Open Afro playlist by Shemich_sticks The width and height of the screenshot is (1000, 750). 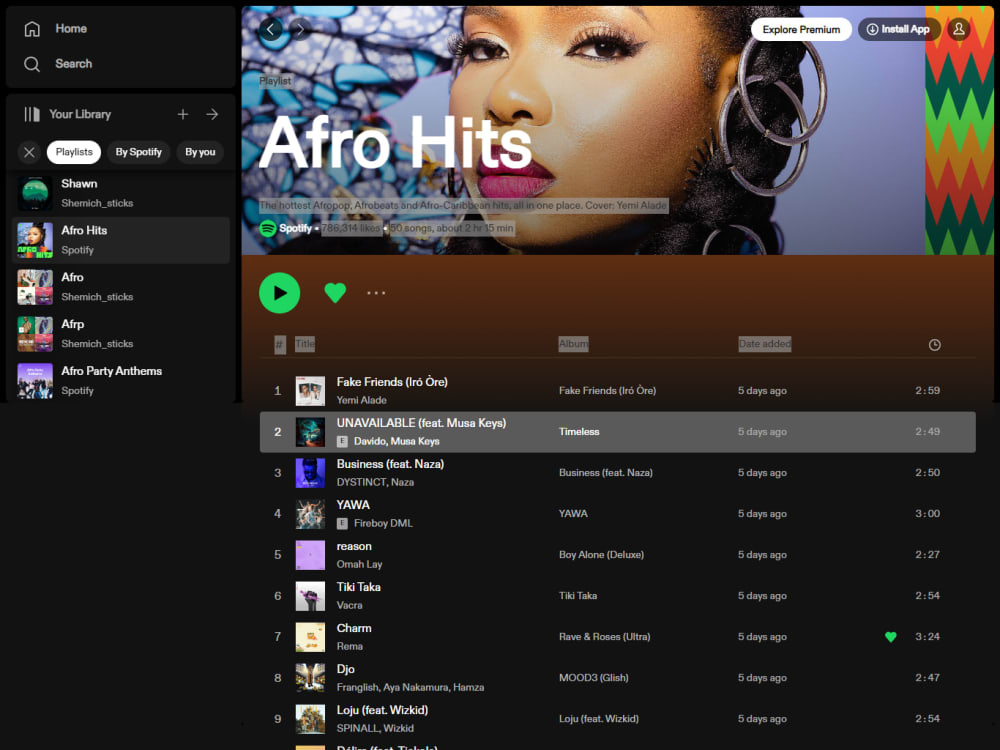(x=121, y=287)
